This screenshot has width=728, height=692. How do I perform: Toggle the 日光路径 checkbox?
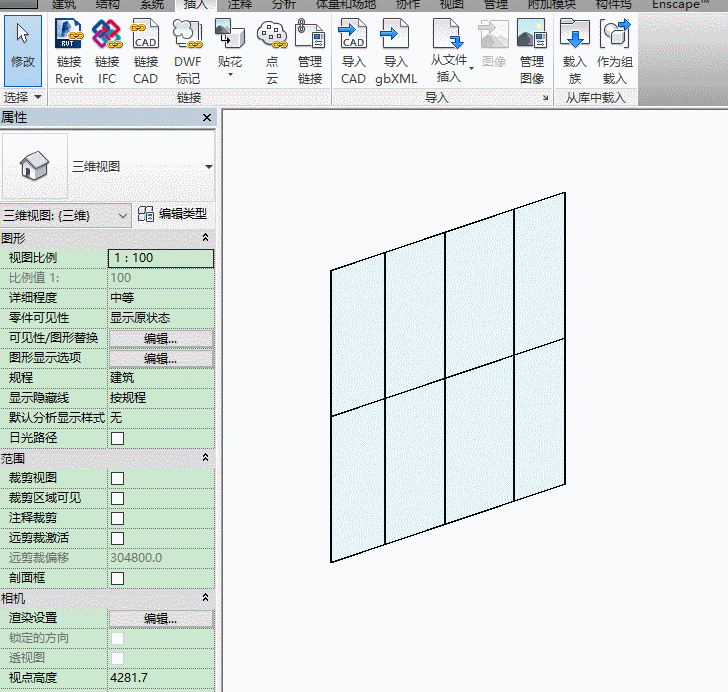(117, 438)
